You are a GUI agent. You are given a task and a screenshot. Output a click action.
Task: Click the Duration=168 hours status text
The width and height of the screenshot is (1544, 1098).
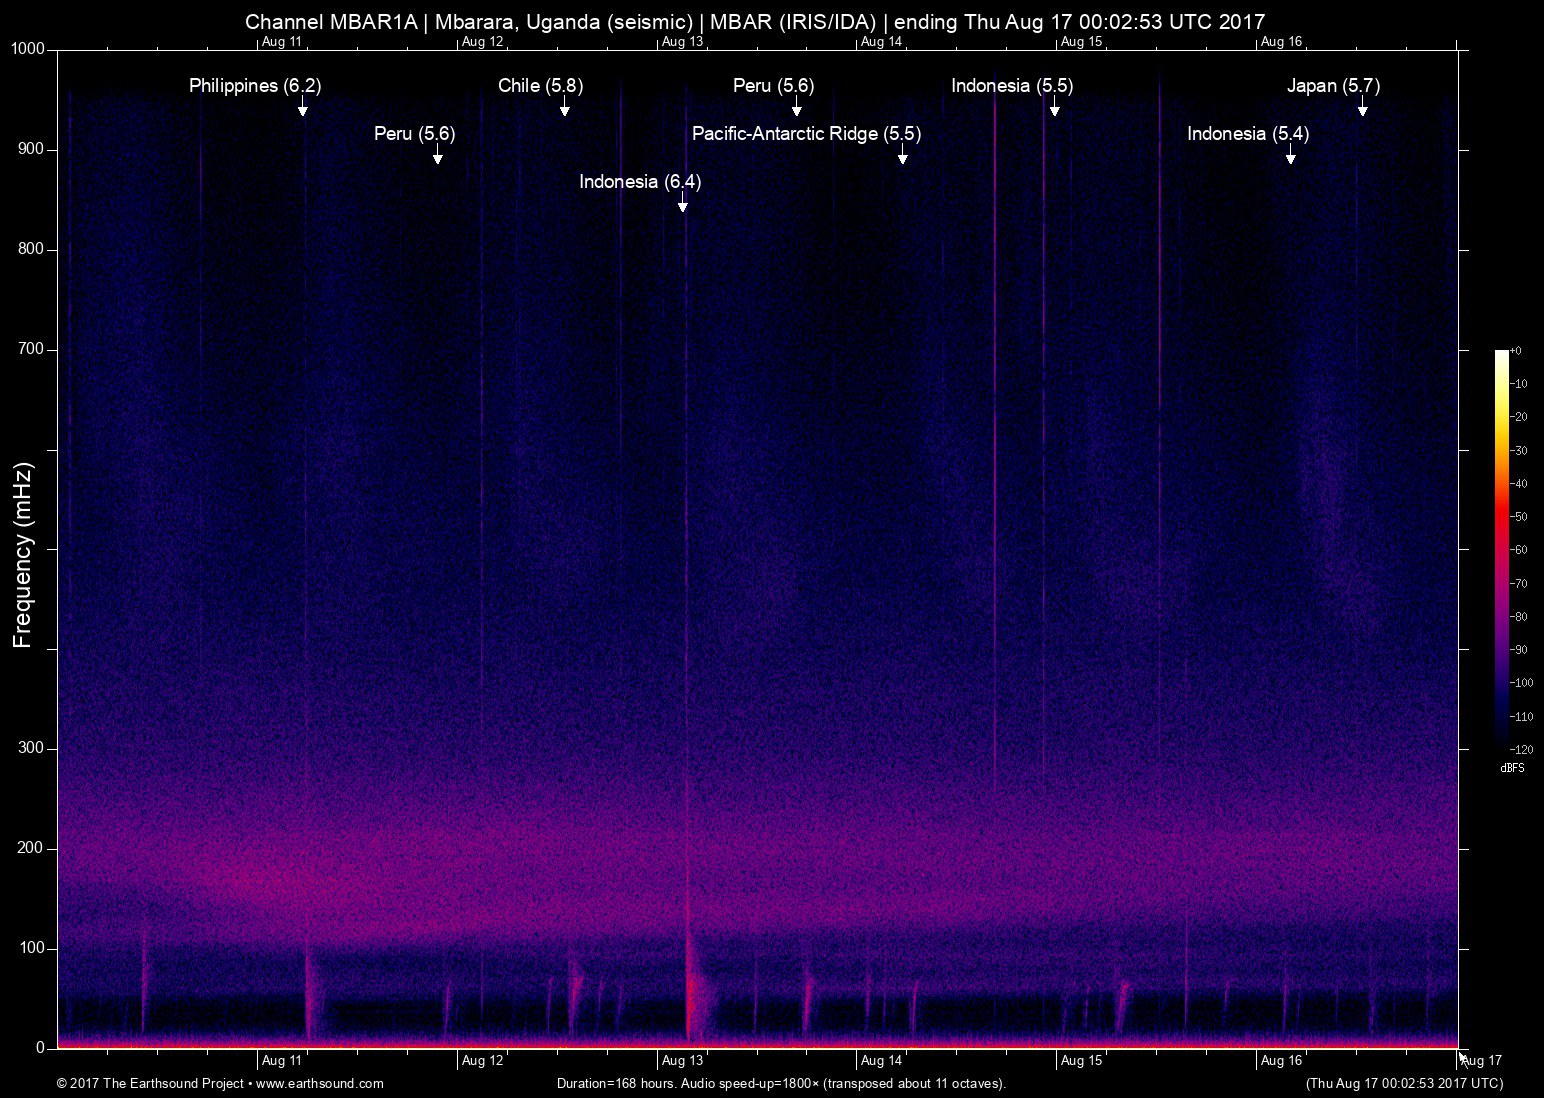(x=780, y=1083)
